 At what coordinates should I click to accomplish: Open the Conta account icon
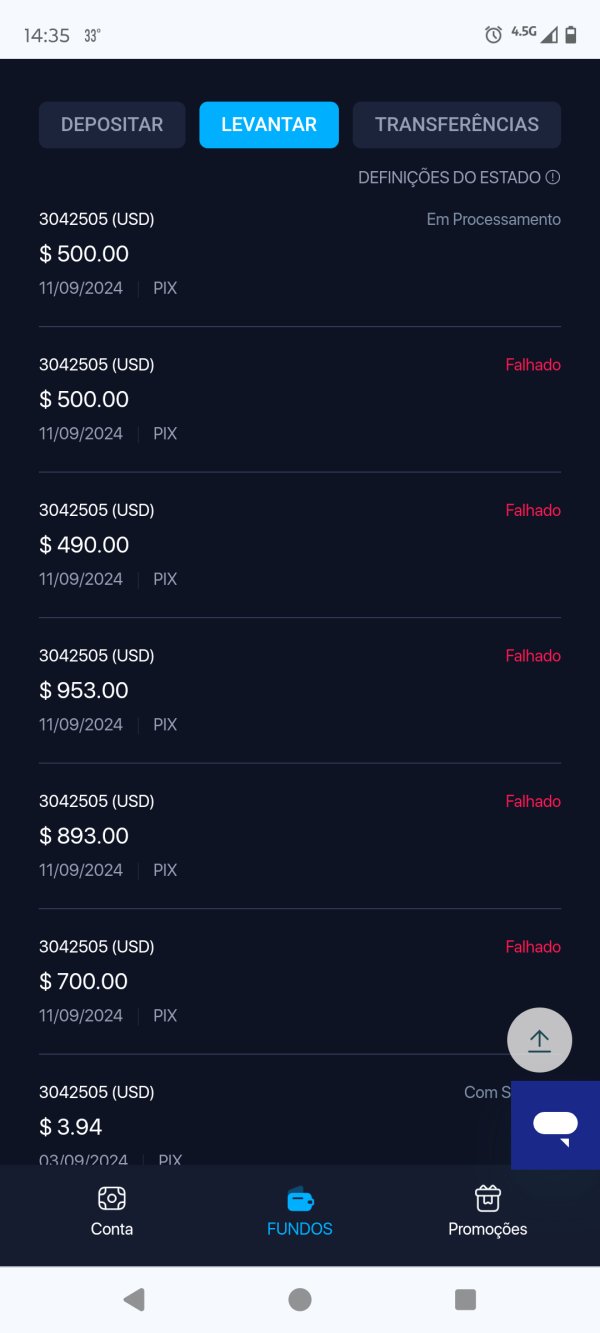click(x=111, y=1198)
